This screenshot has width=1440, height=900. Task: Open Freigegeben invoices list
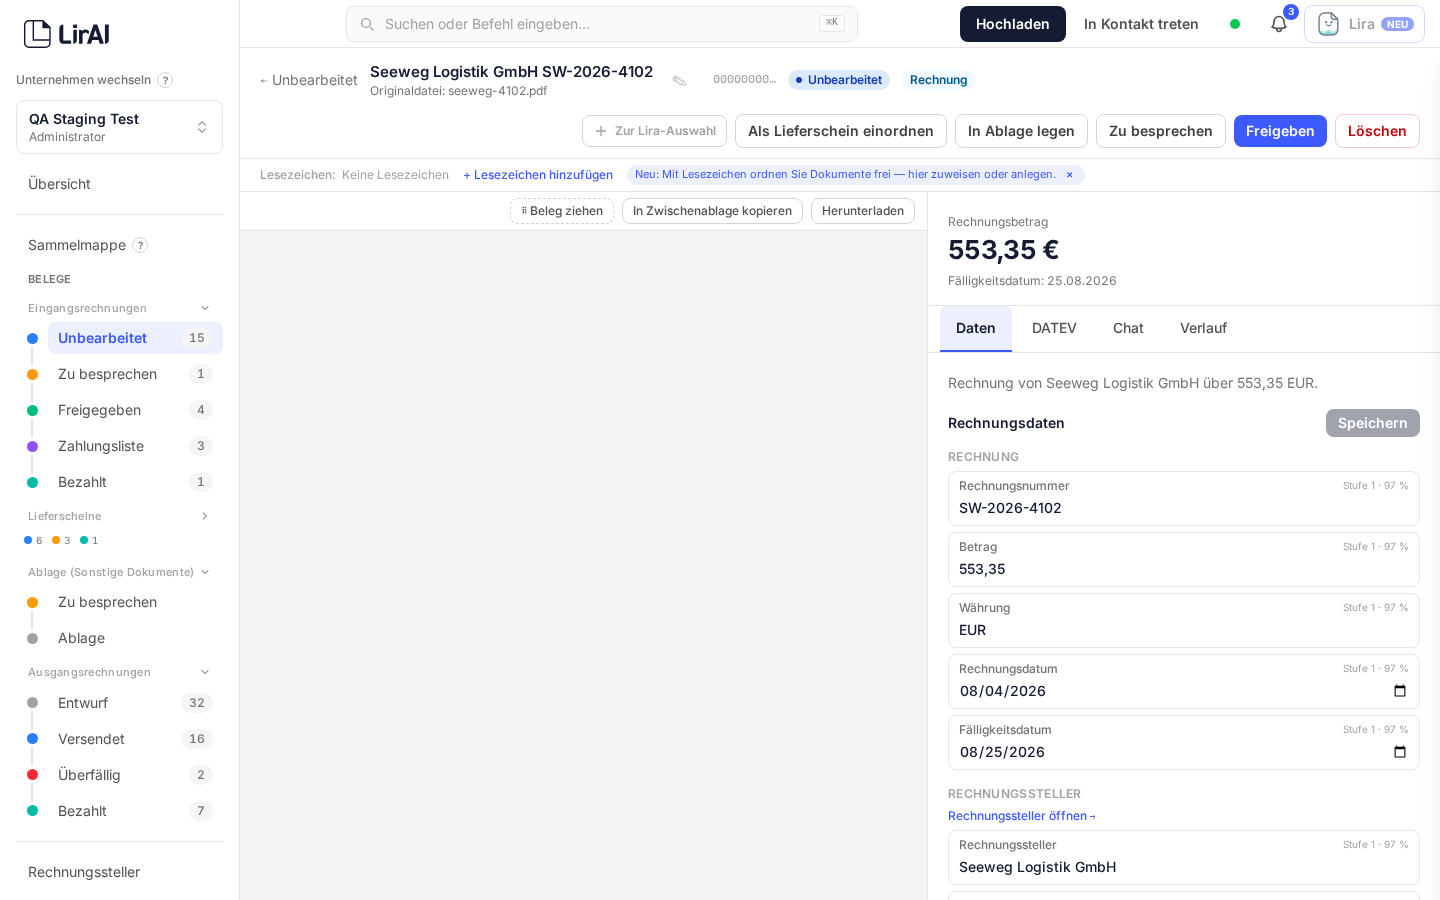pyautogui.click(x=135, y=410)
